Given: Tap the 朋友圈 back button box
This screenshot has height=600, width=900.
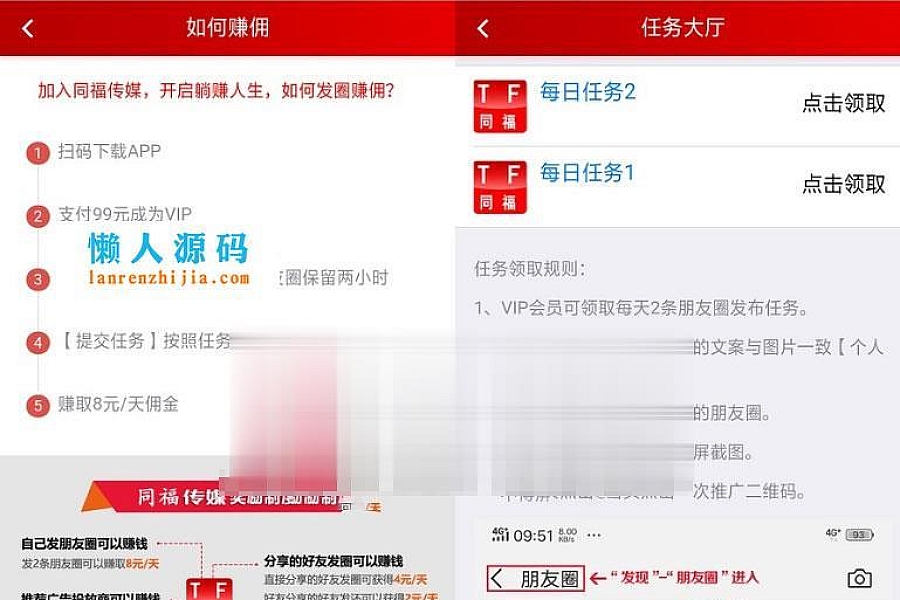Looking at the screenshot, I should [x=536, y=578].
